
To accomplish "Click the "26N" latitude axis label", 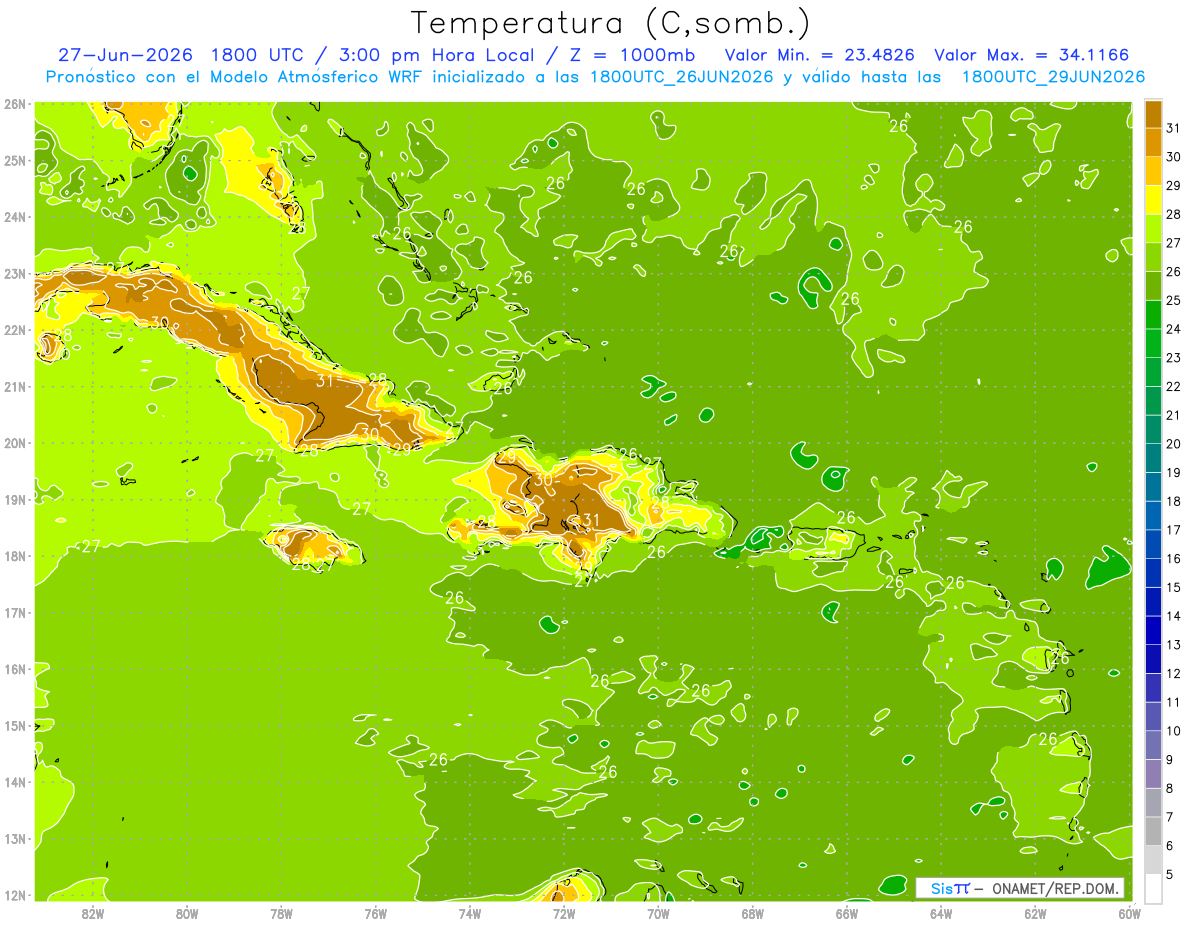I will click(x=15, y=104).
